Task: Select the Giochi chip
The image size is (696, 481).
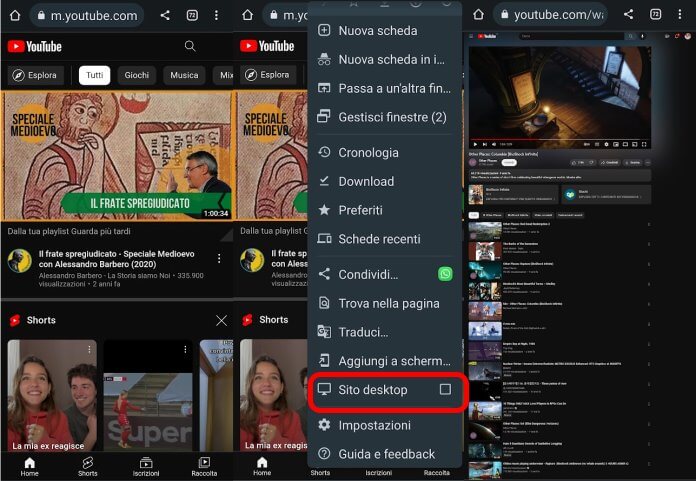Action: (x=137, y=75)
